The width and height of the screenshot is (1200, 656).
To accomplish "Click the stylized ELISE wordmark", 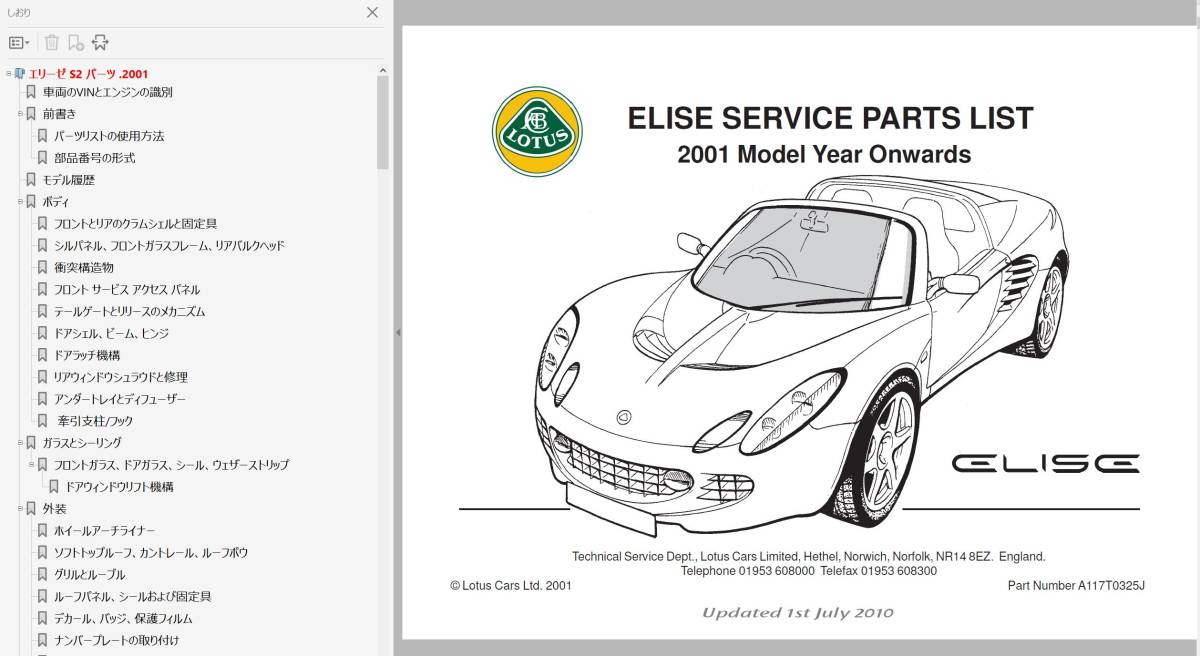I will (x=1045, y=464).
